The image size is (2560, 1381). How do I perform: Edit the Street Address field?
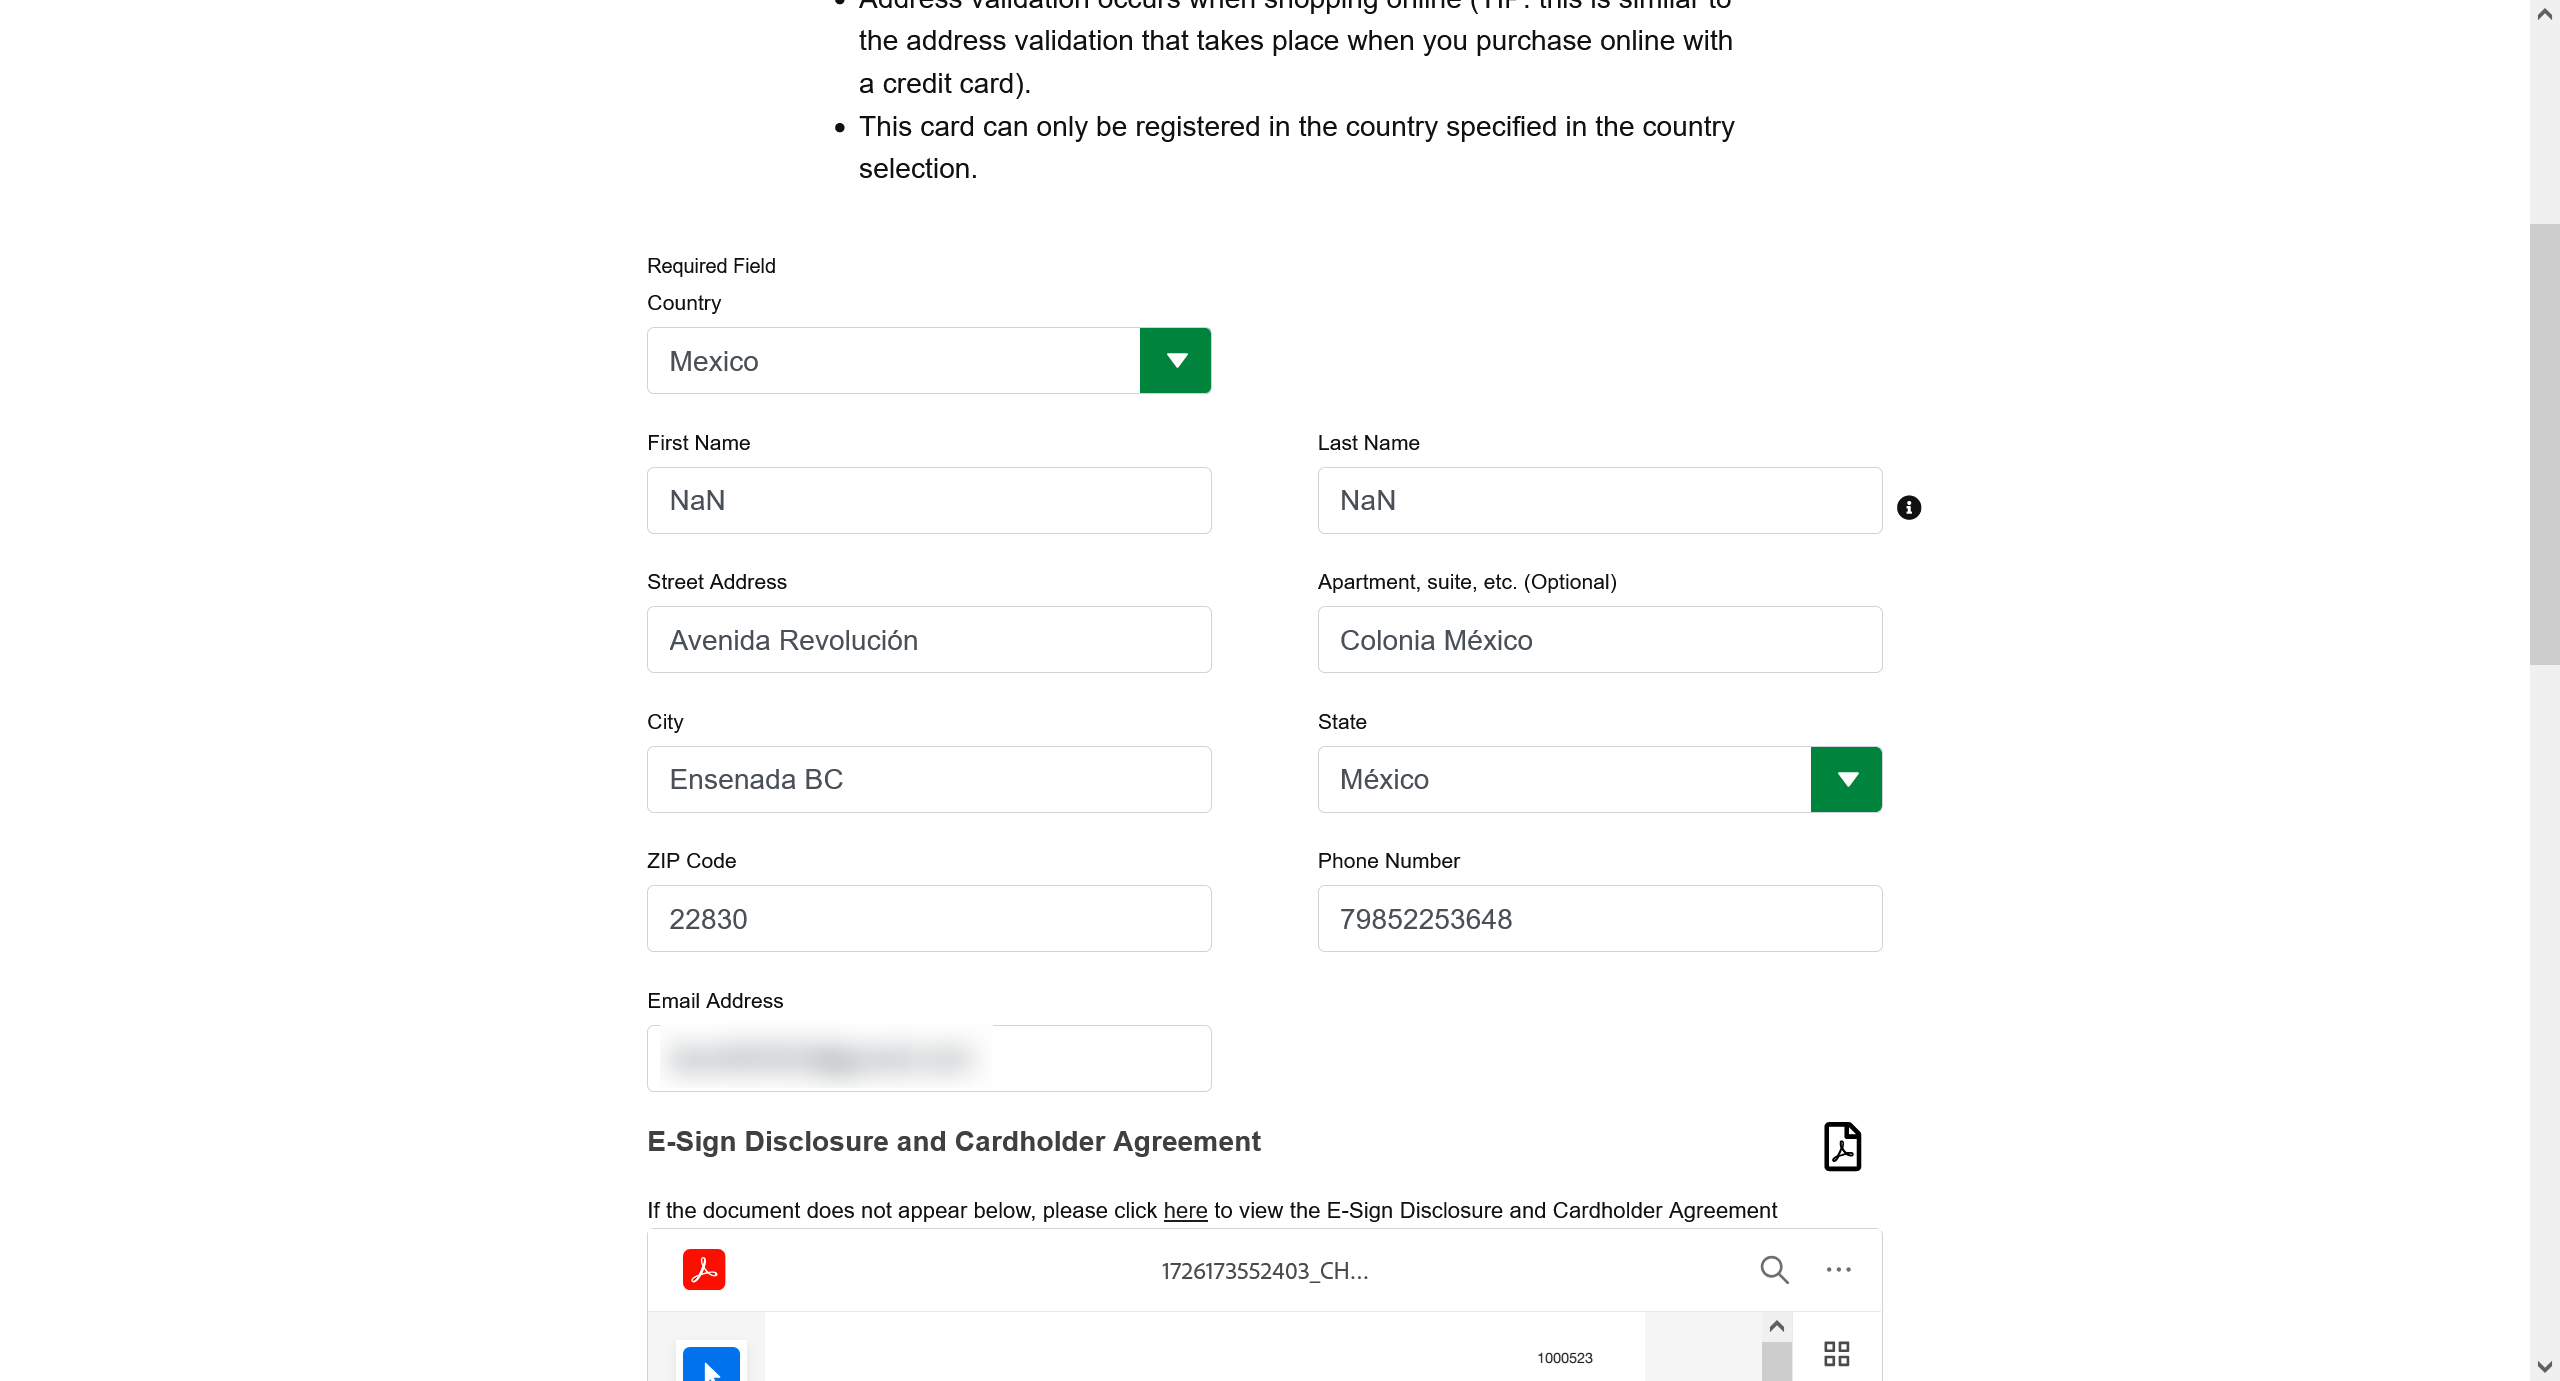(x=929, y=640)
